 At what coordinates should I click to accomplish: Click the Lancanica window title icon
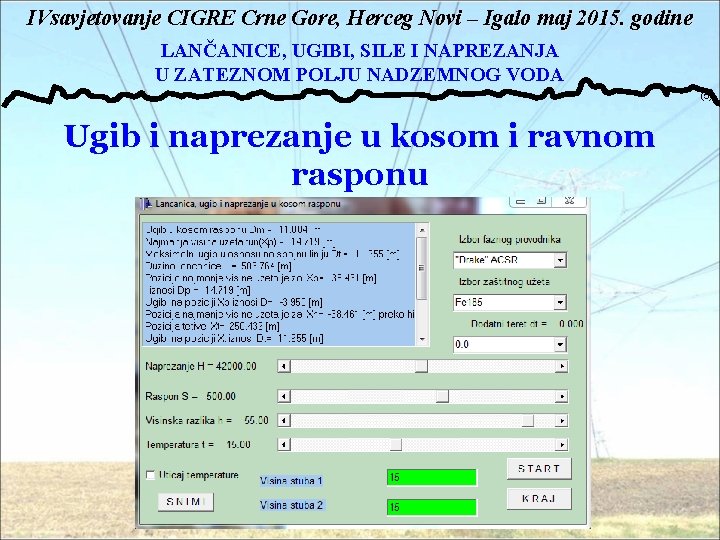coord(148,204)
